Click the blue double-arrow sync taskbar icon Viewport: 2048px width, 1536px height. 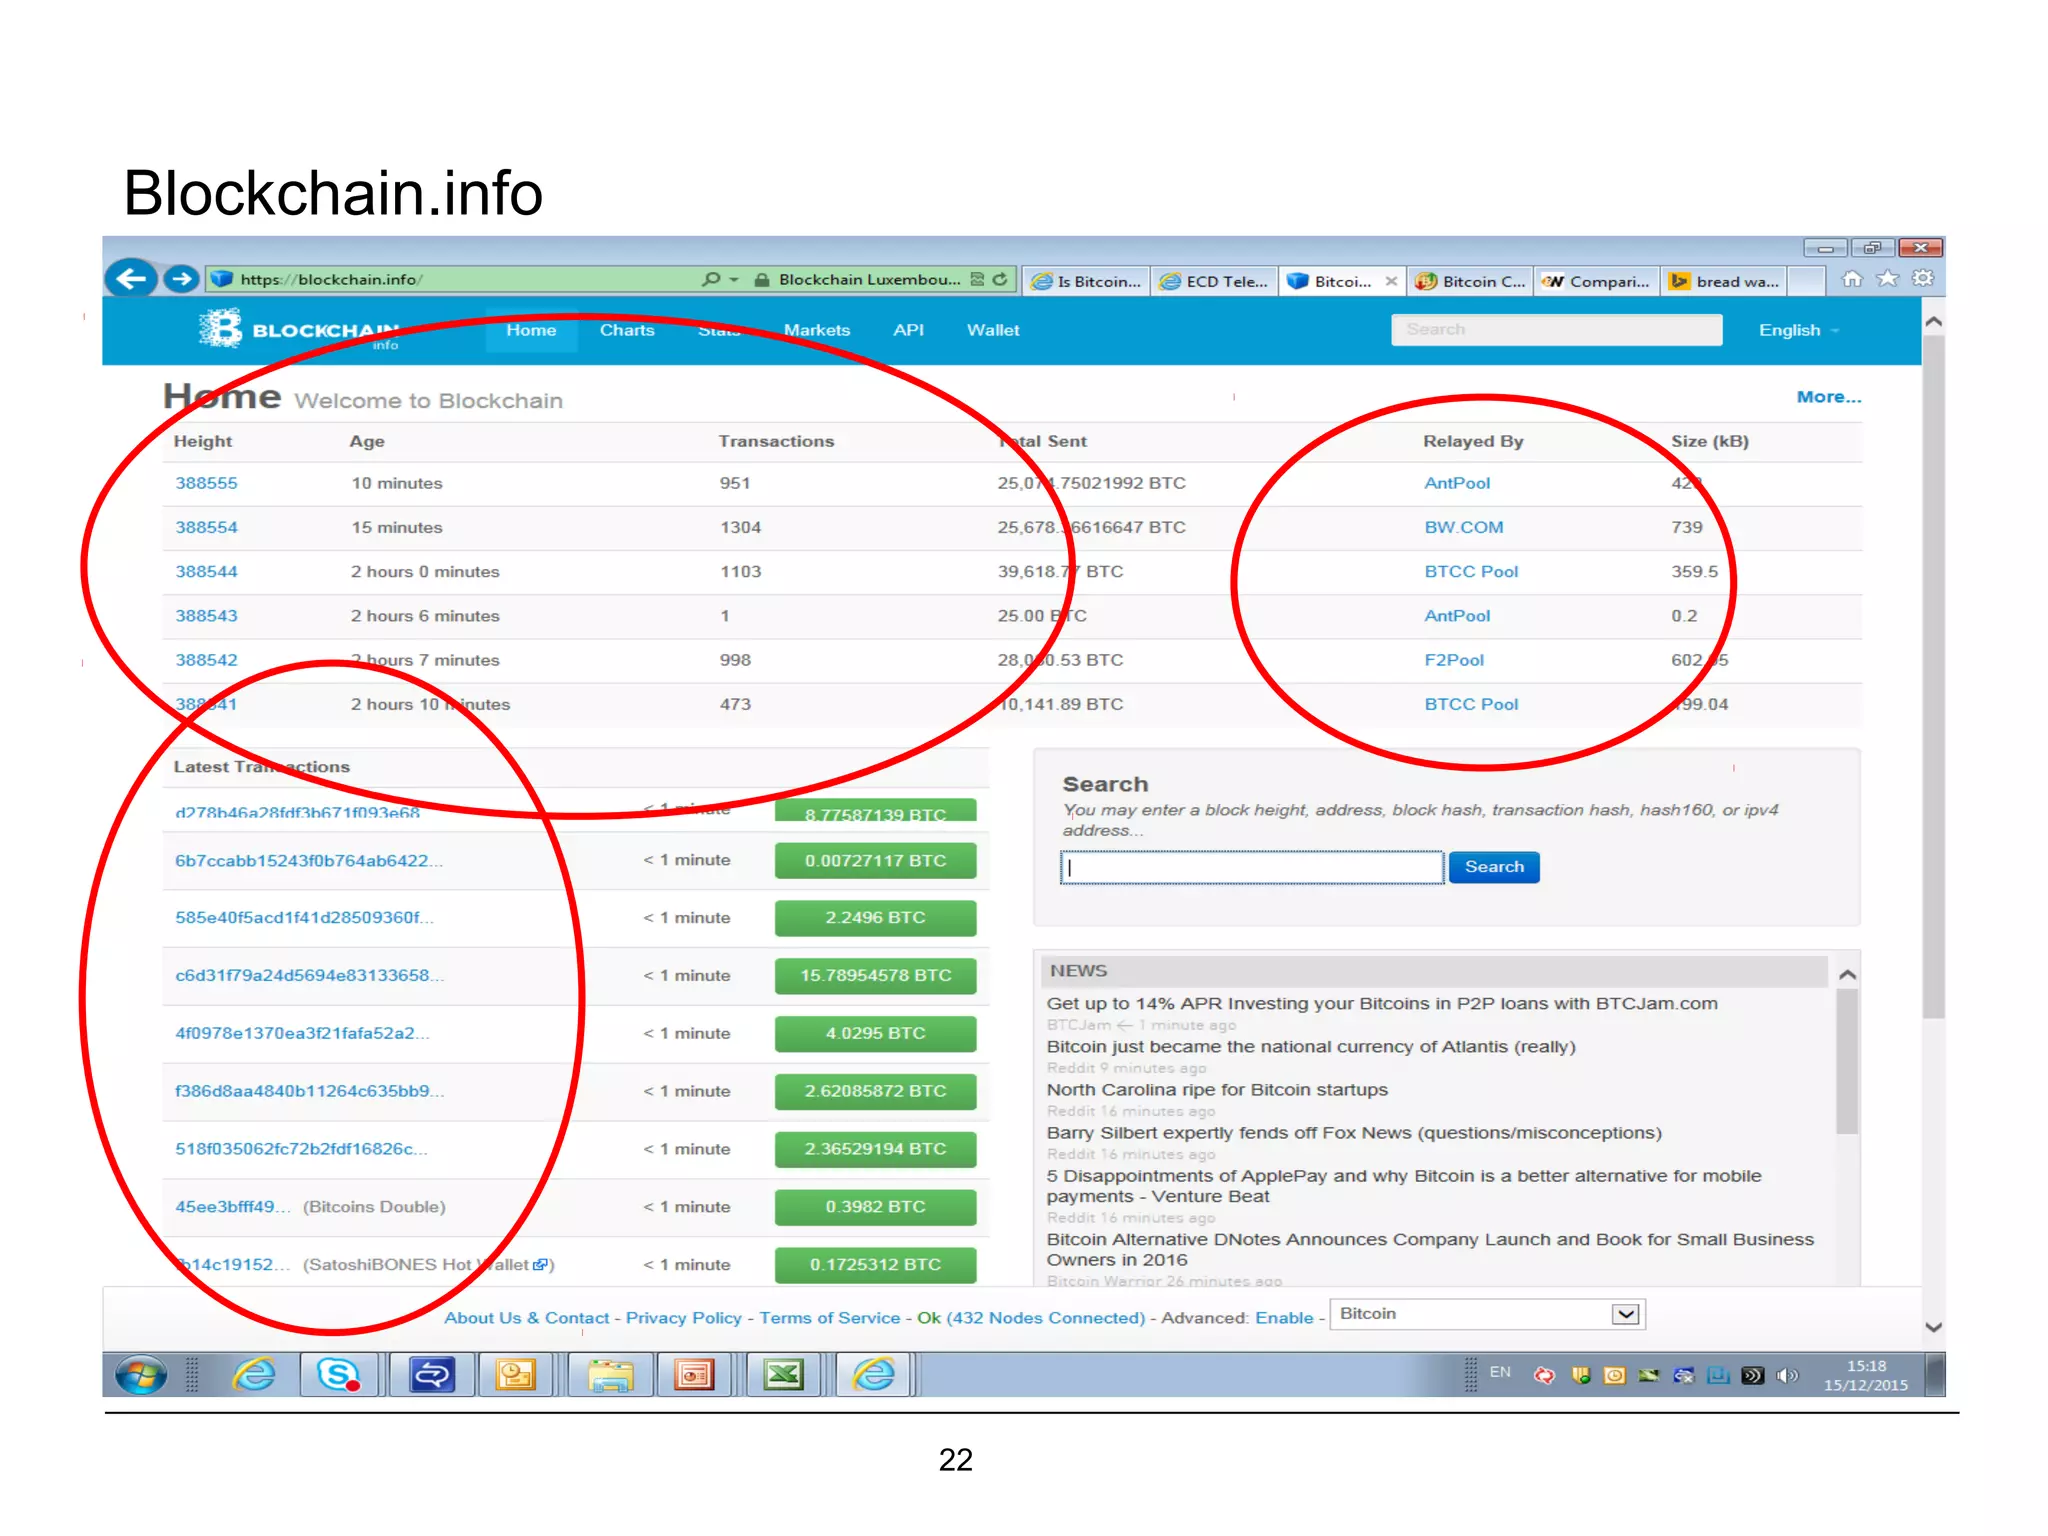(431, 1375)
